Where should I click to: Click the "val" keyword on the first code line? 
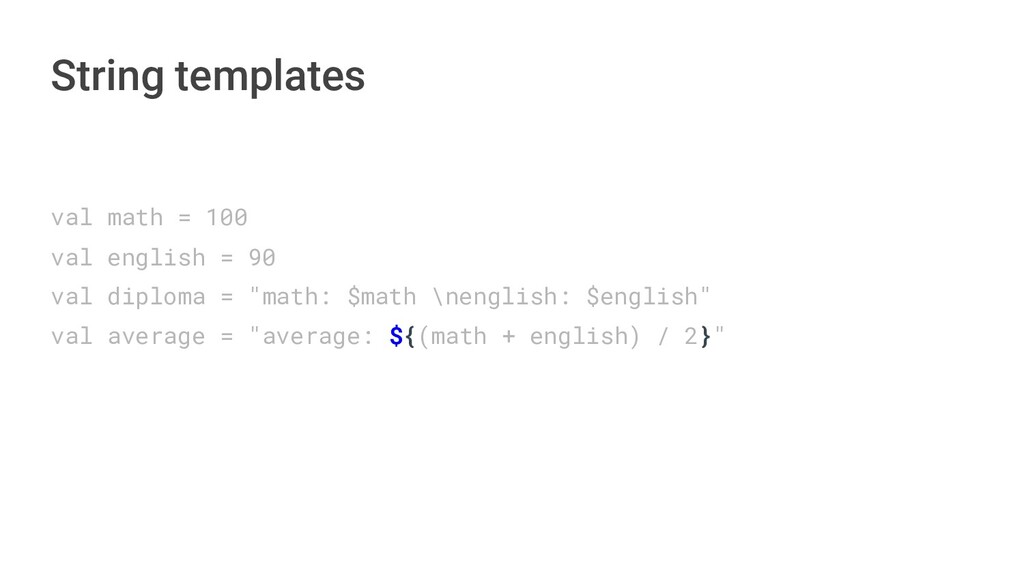pos(71,217)
